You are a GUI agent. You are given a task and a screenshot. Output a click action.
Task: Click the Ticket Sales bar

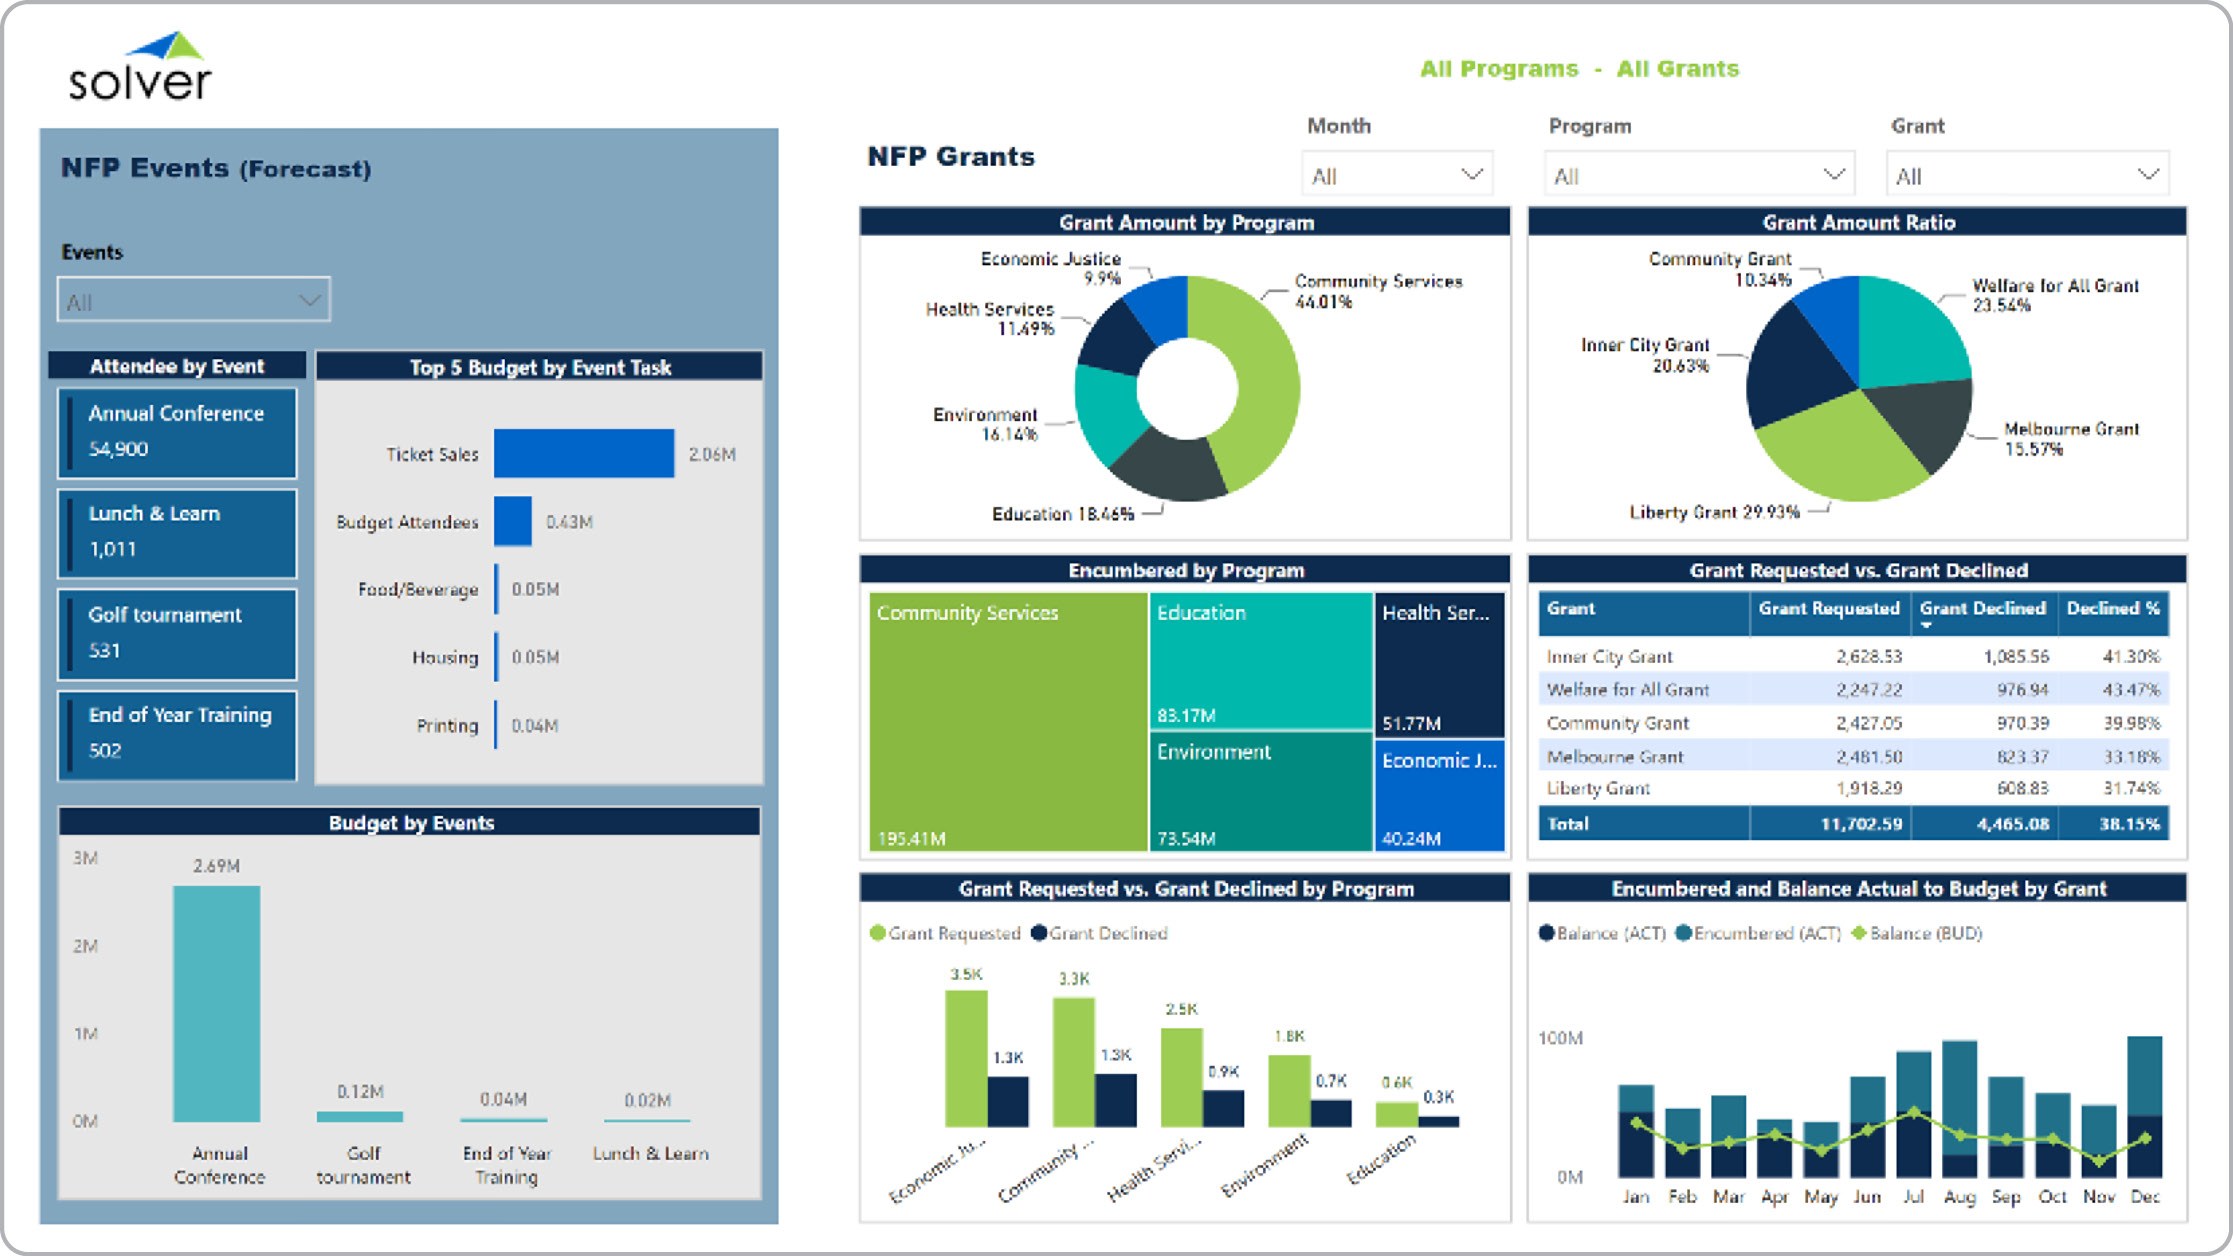[x=583, y=454]
